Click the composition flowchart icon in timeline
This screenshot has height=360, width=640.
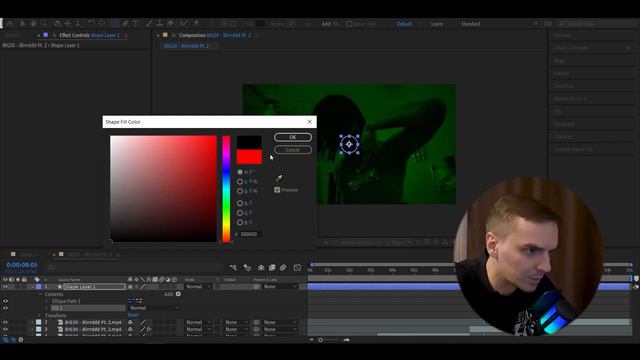click(x=233, y=268)
